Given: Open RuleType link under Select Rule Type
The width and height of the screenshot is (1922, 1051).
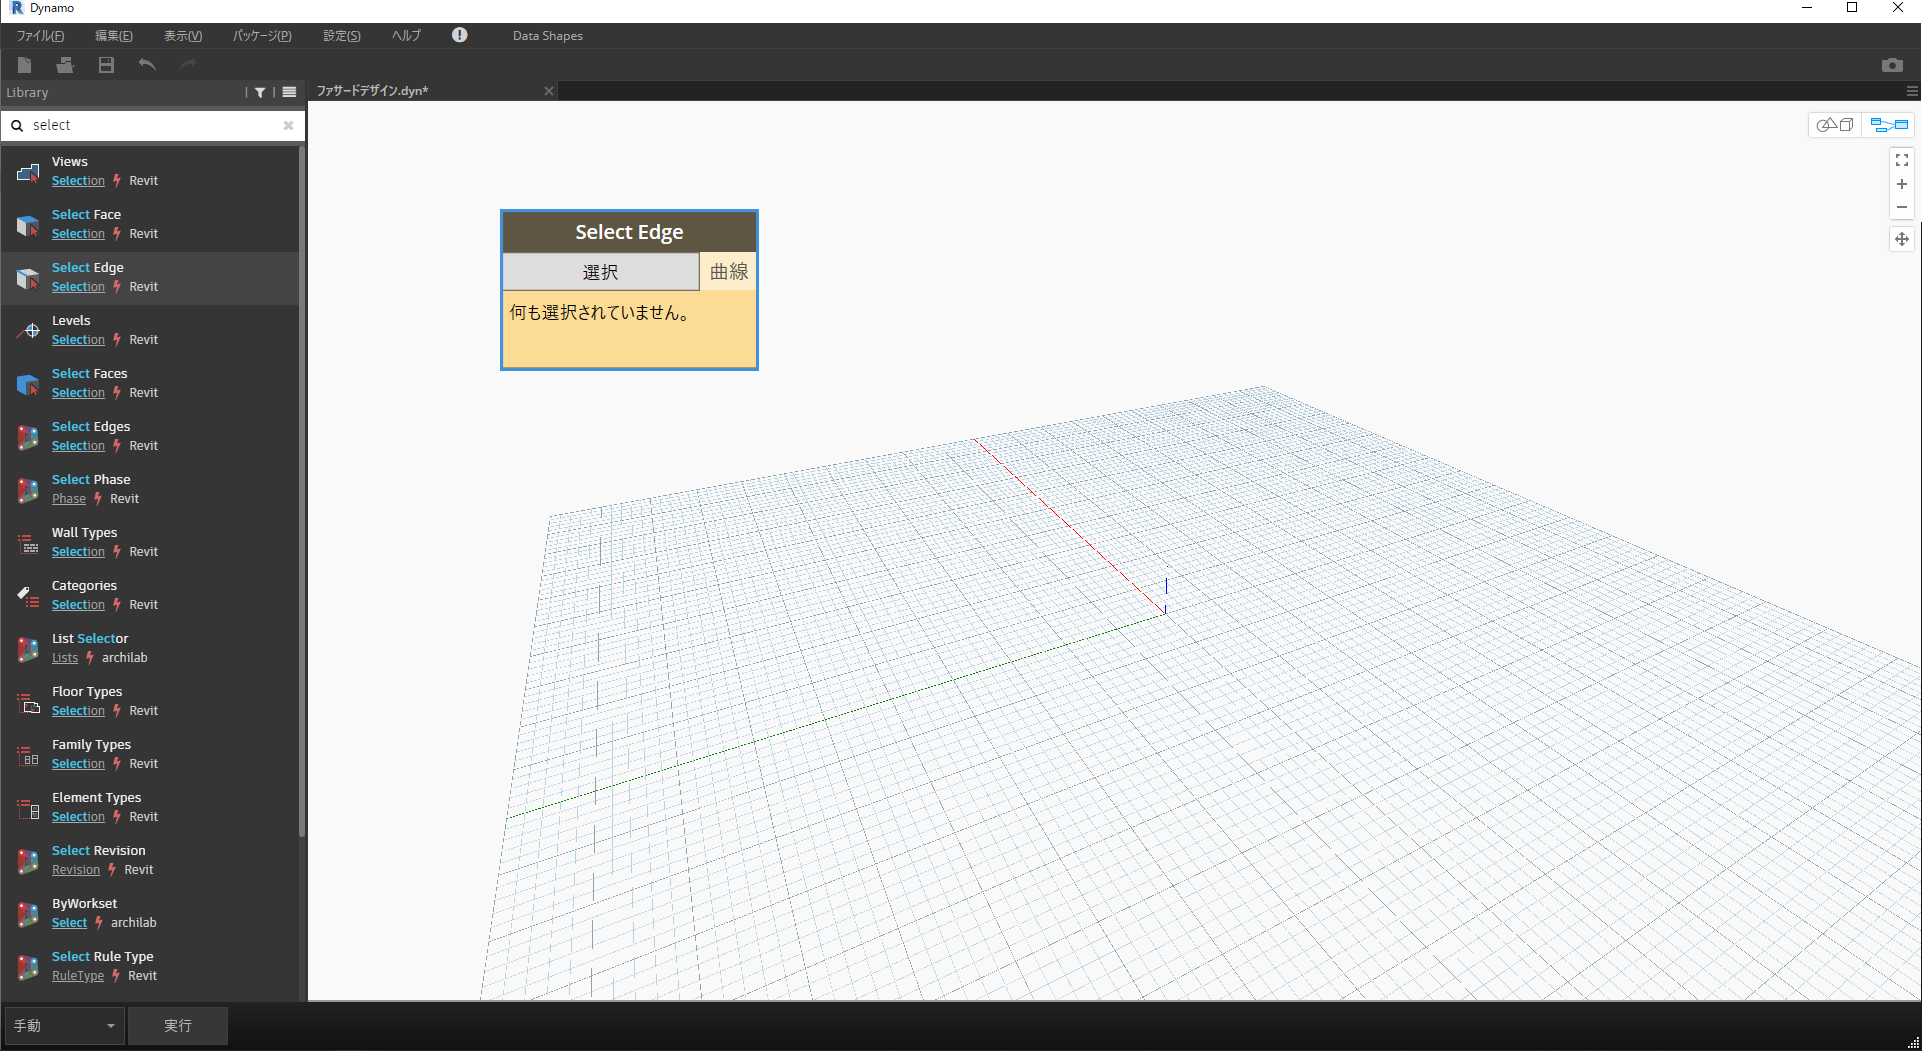Looking at the screenshot, I should pyautogui.click(x=78, y=976).
